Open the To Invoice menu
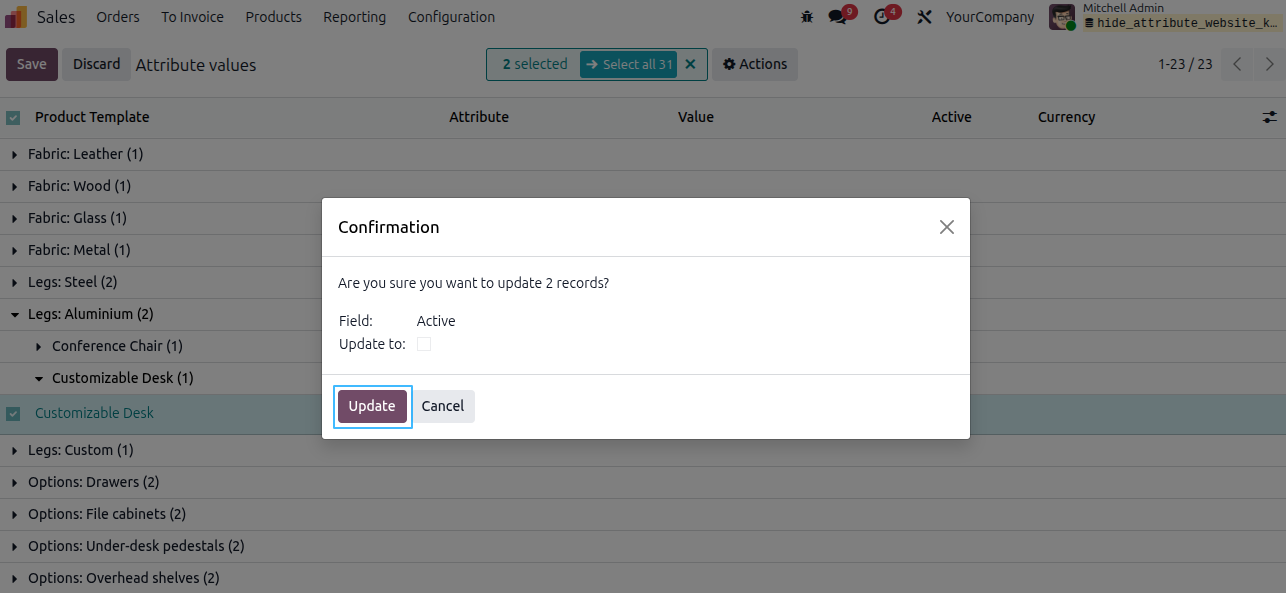Screen dimensions: 1286x593 point(192,17)
